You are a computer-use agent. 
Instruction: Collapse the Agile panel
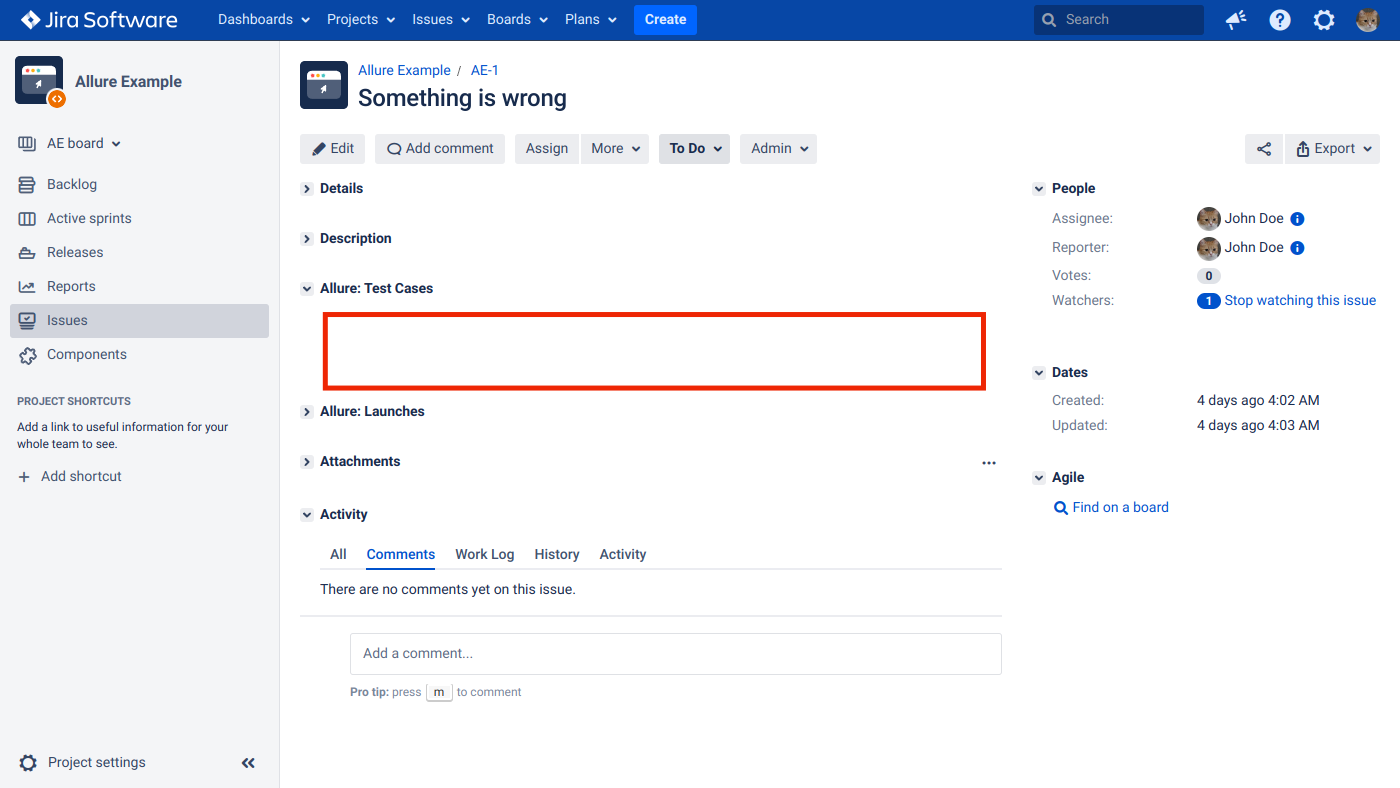[1039, 478]
